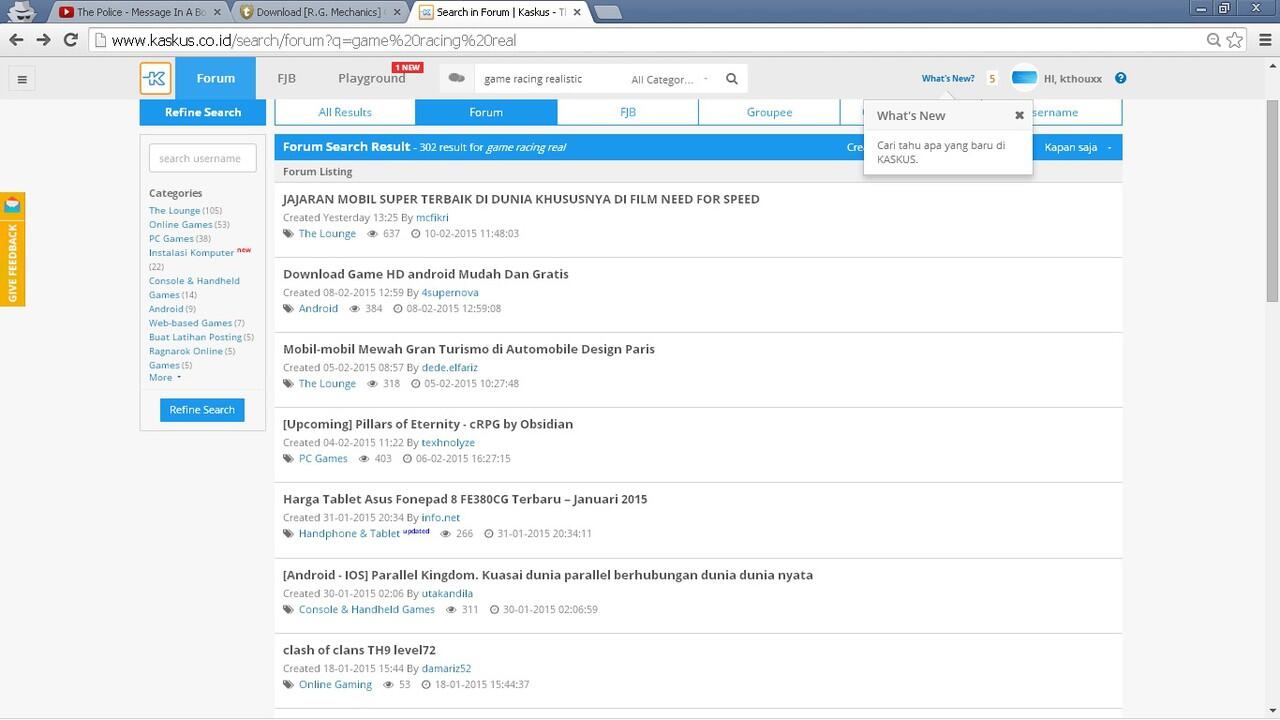Open clash of clans TH9 thread
This screenshot has width=1280, height=720.
359,650
